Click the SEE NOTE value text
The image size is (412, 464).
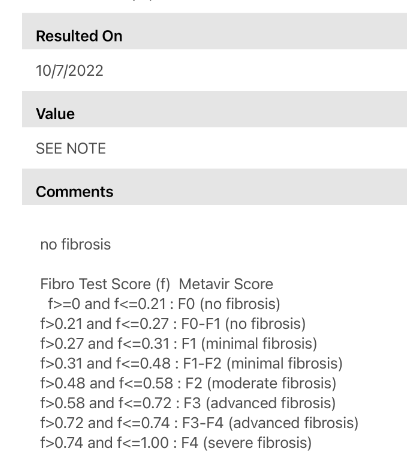[71, 149]
